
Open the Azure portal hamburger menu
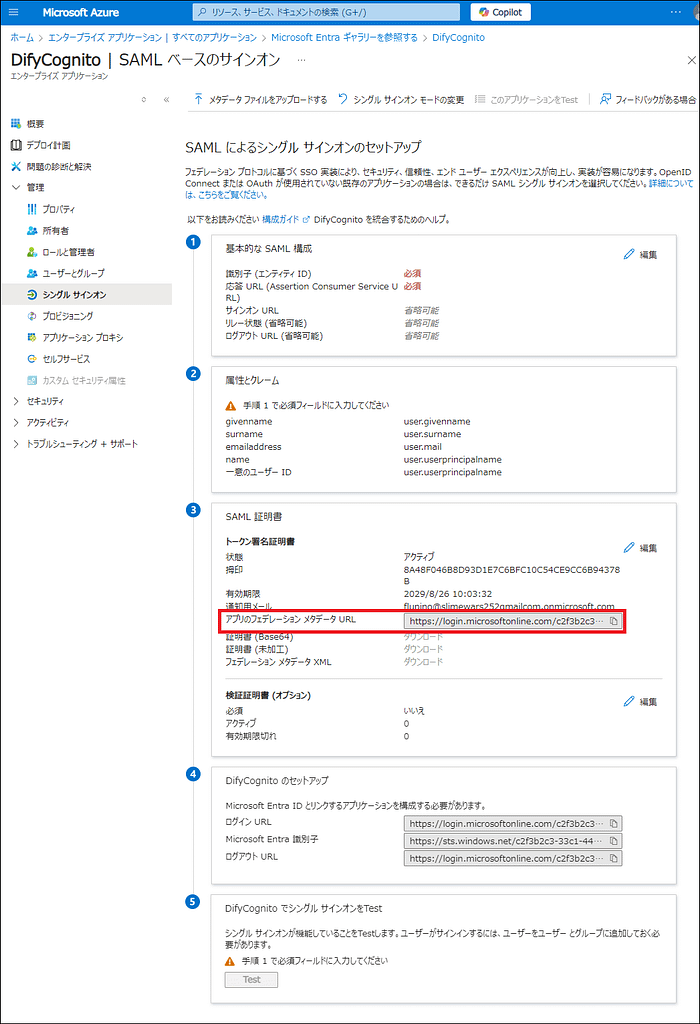coord(14,13)
